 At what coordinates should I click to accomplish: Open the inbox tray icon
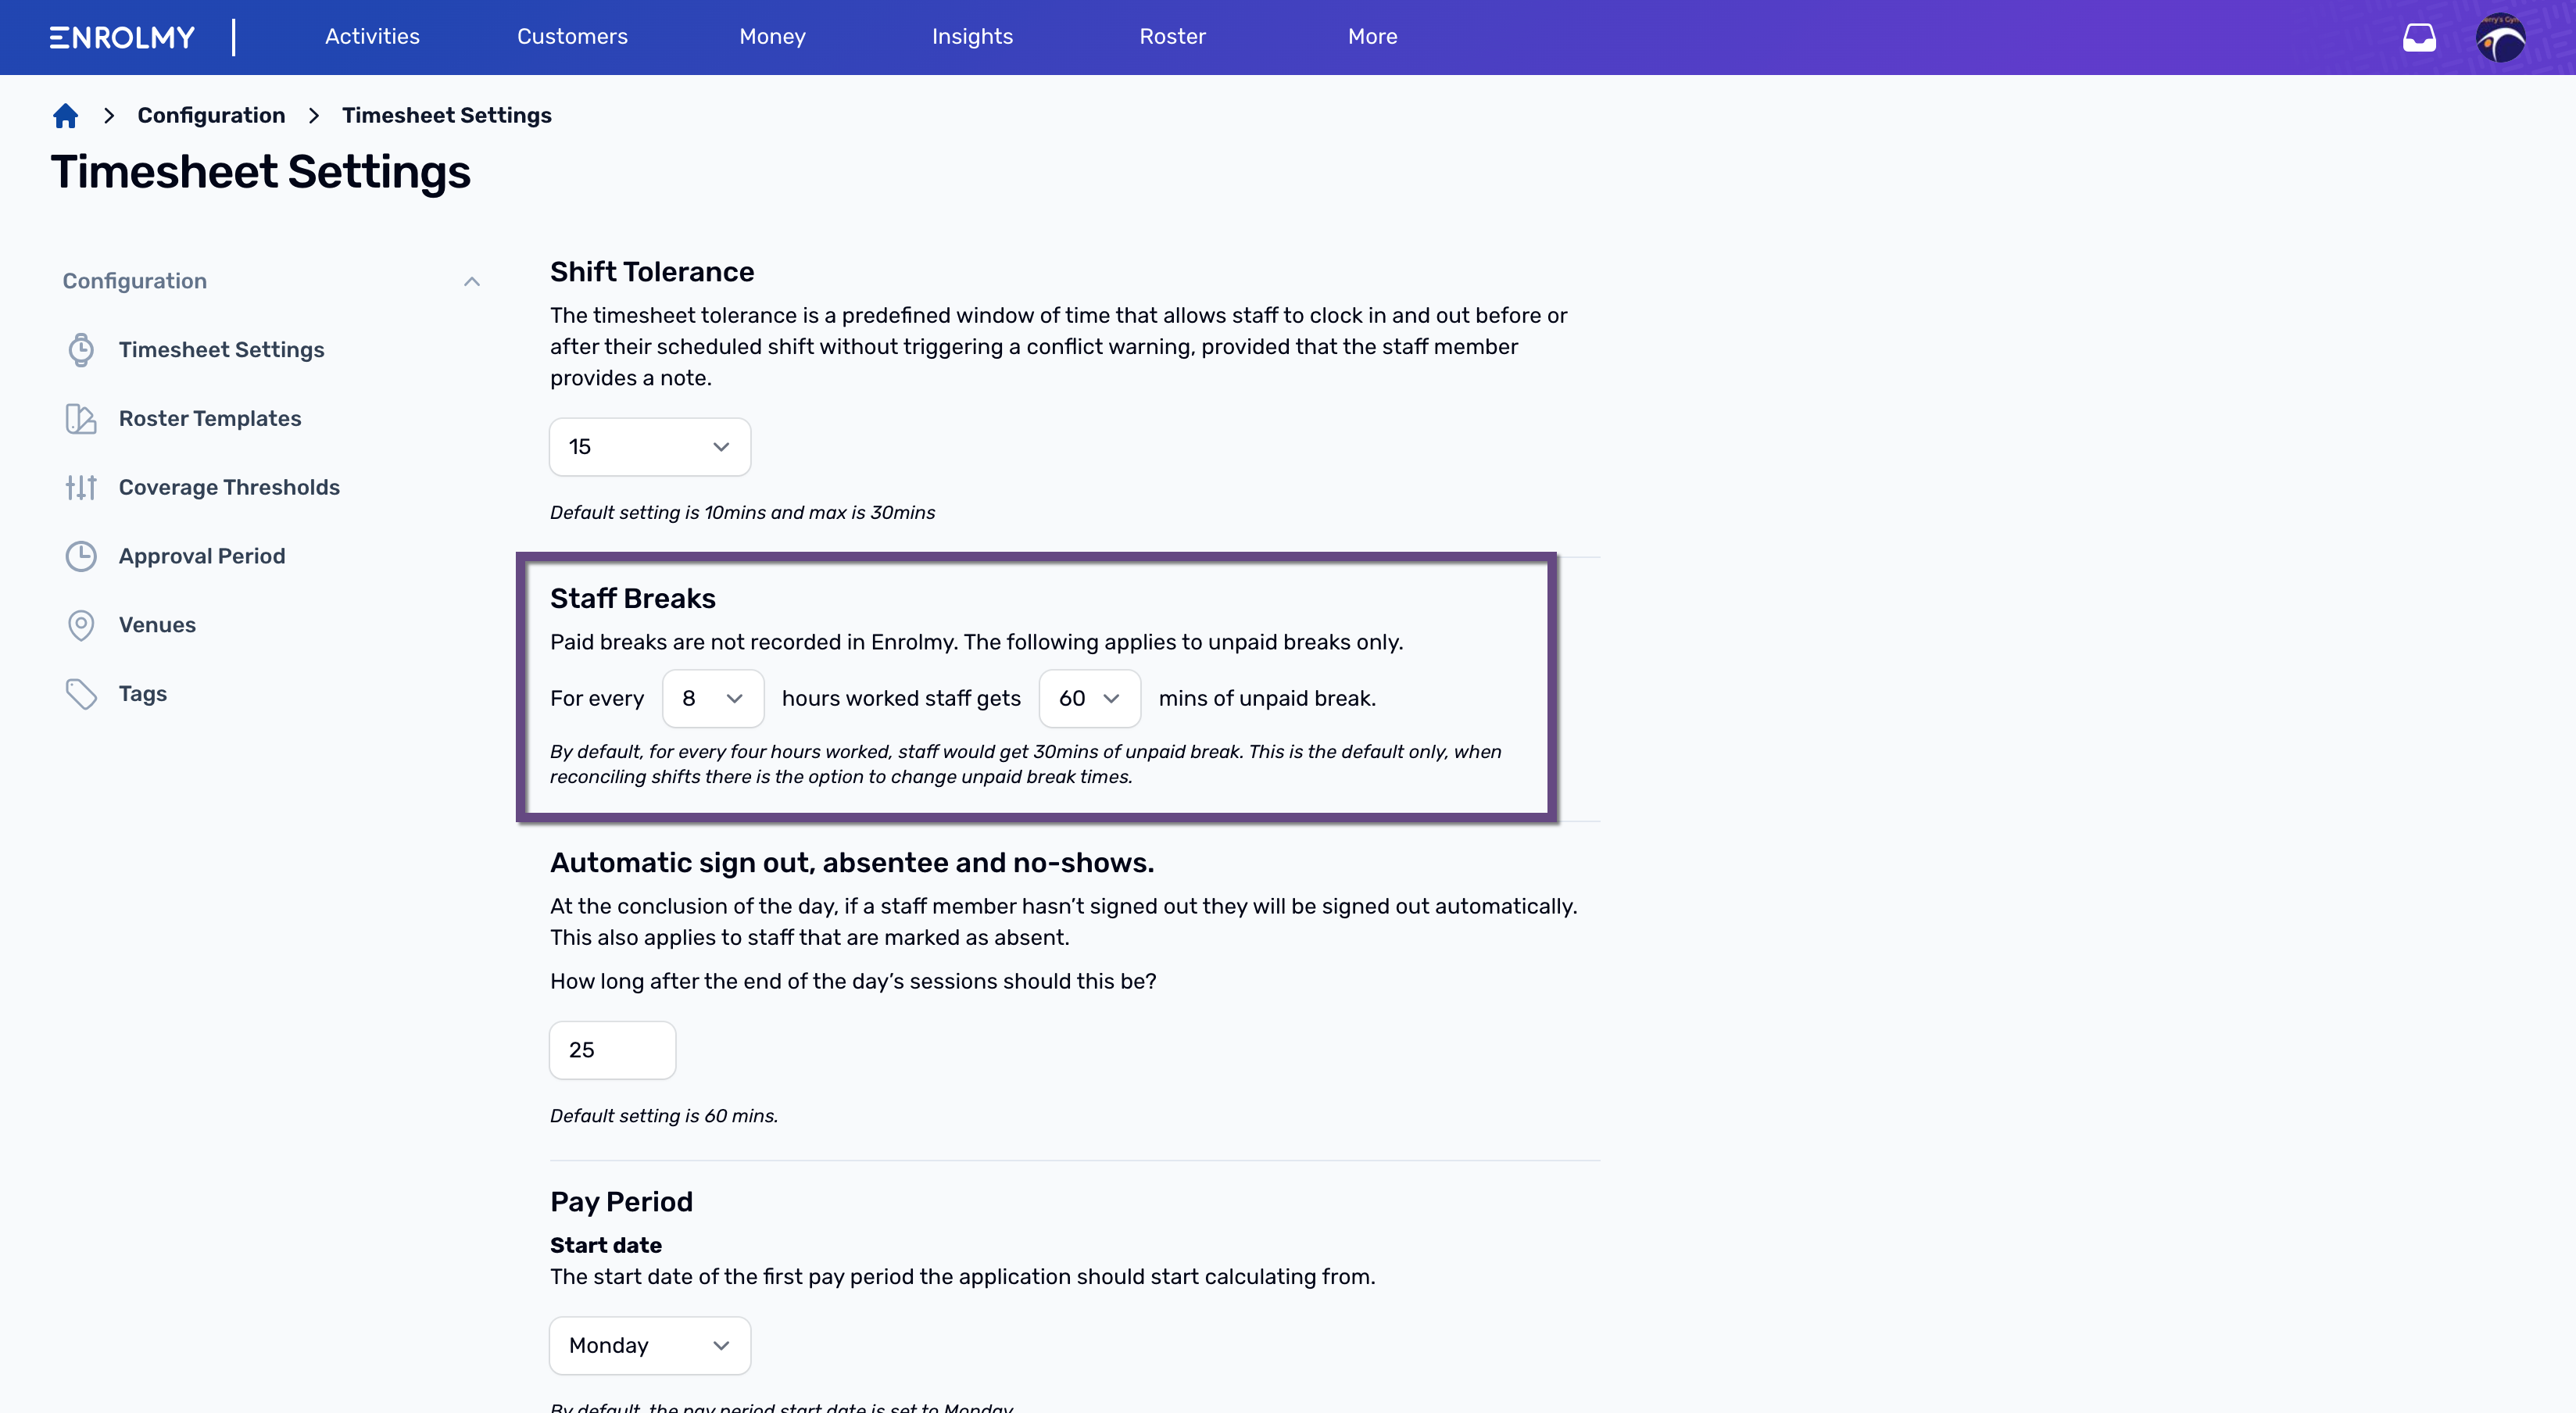point(2419,37)
